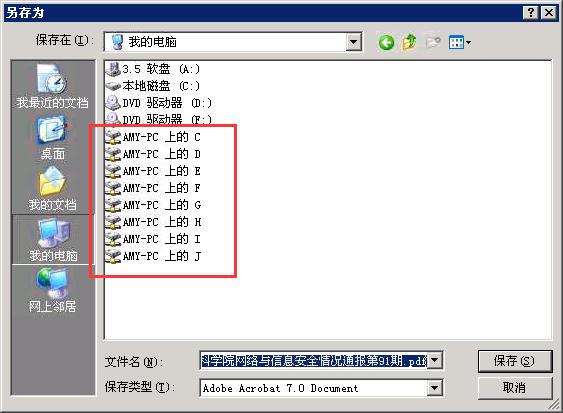
Task: Select 3.5 软盘 (A:) drive
Action: [x=152, y=69]
